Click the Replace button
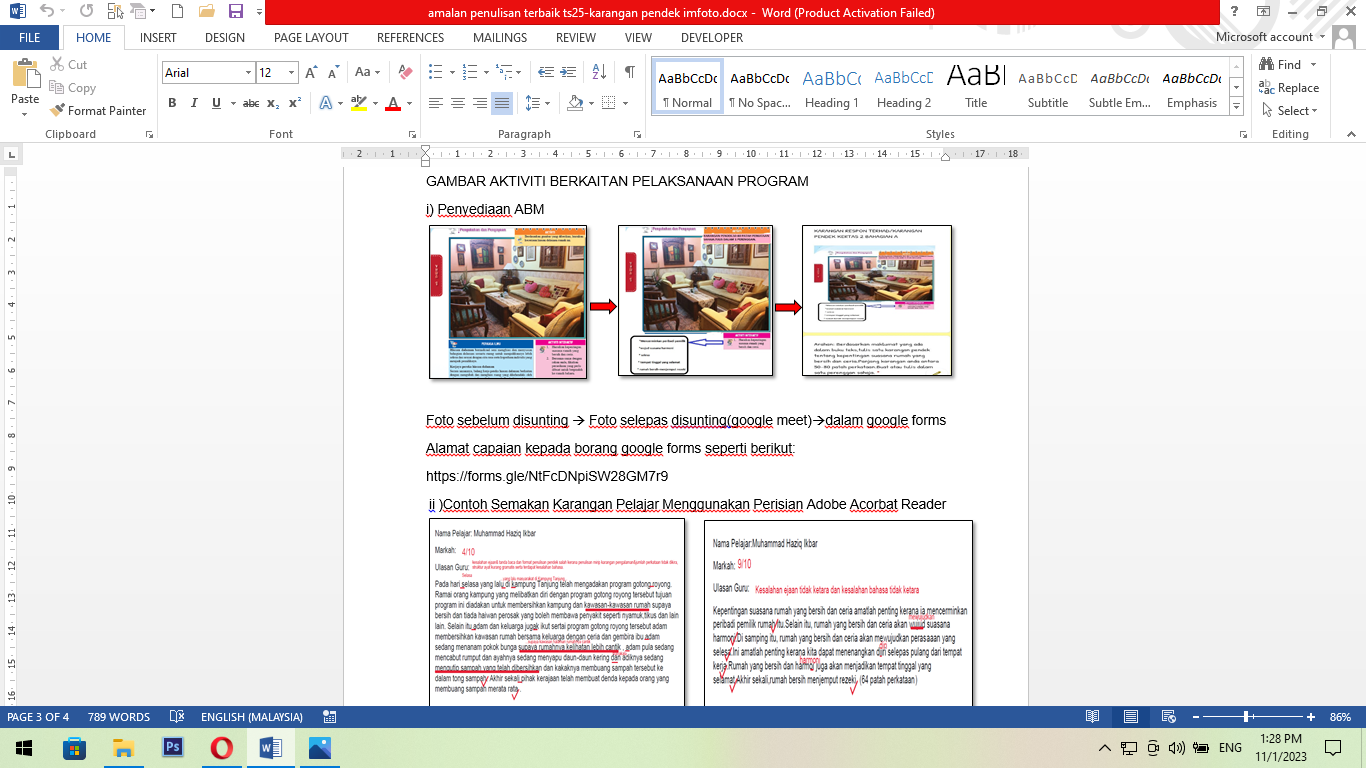Viewport: 1366px width, 768px height. click(x=1289, y=88)
